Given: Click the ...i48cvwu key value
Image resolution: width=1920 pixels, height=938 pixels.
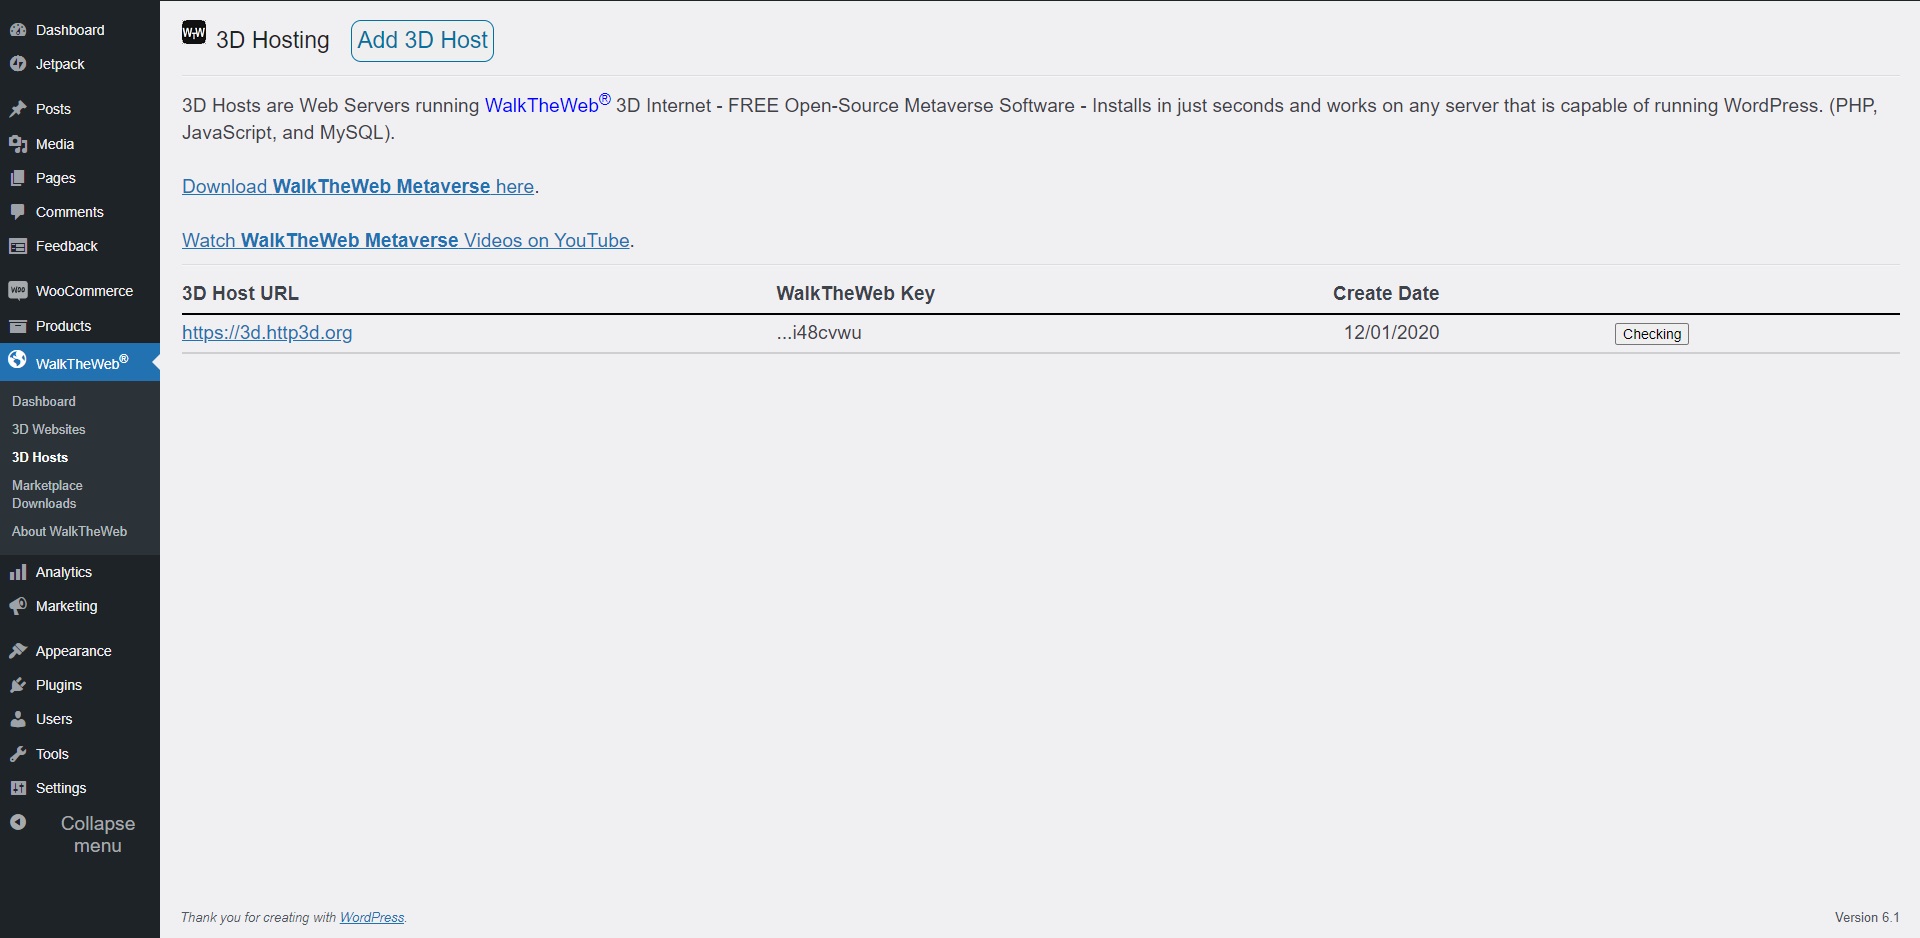Looking at the screenshot, I should 819,332.
